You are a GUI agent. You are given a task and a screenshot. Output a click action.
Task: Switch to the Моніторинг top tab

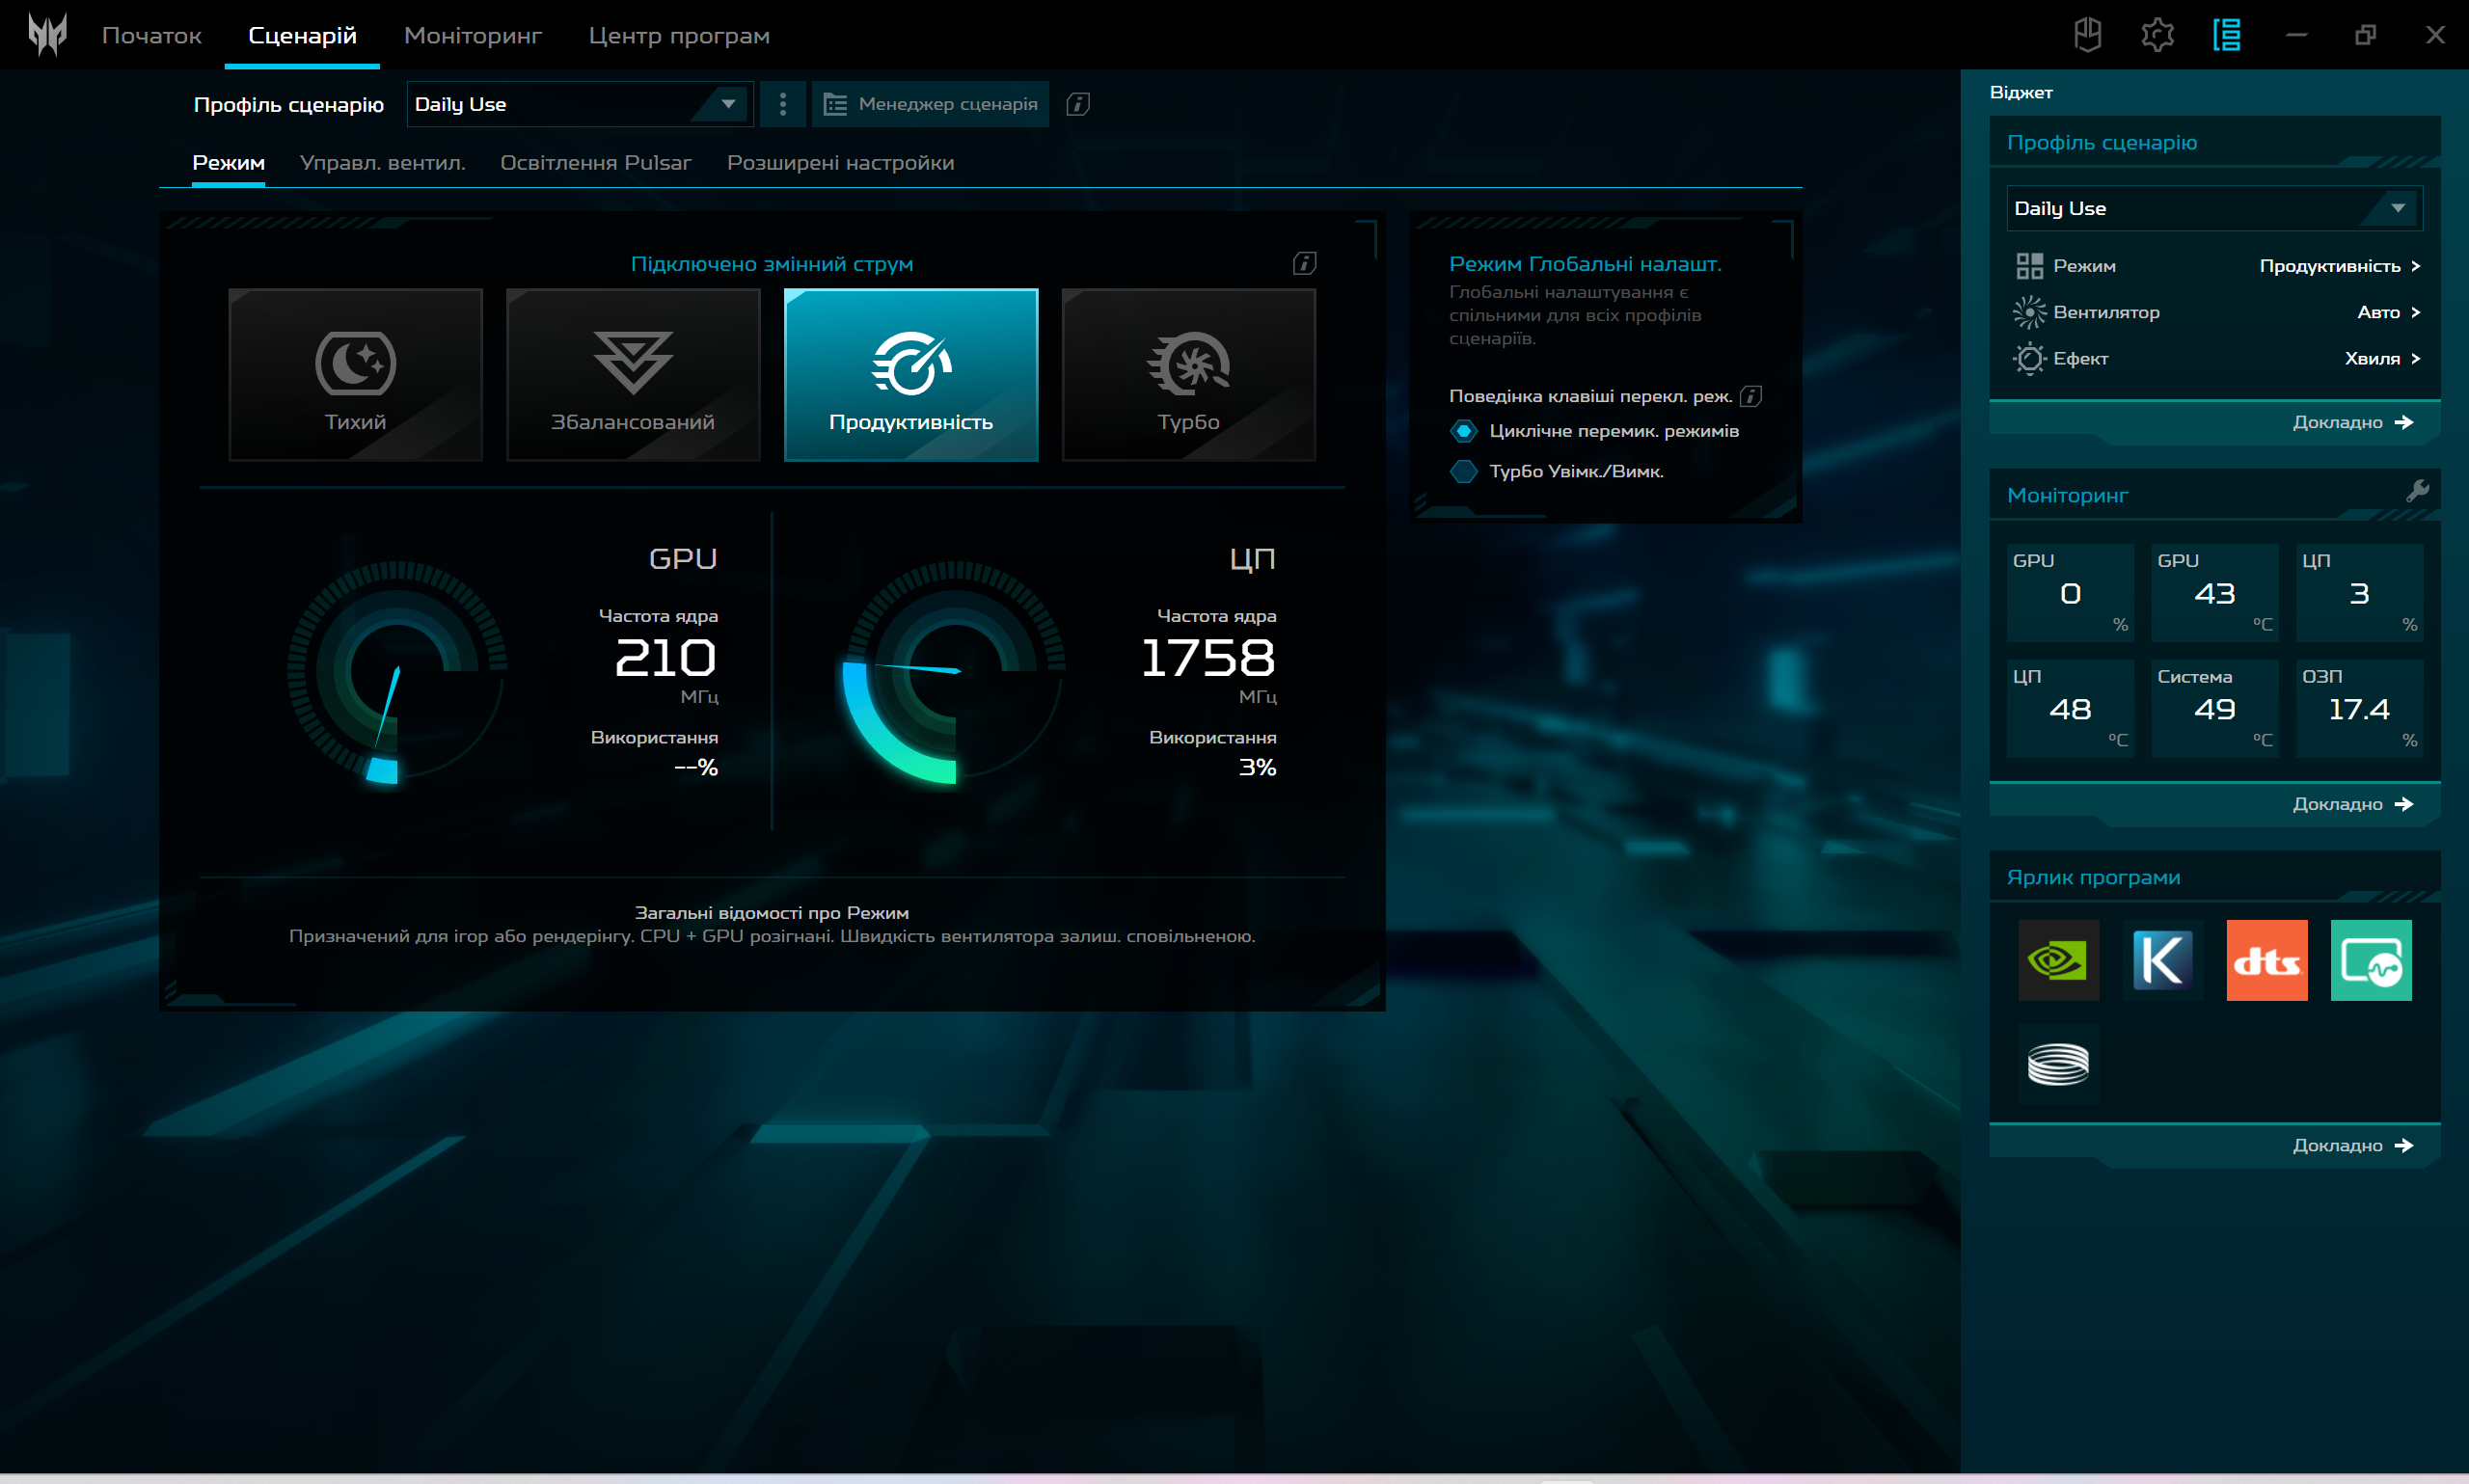[x=472, y=35]
